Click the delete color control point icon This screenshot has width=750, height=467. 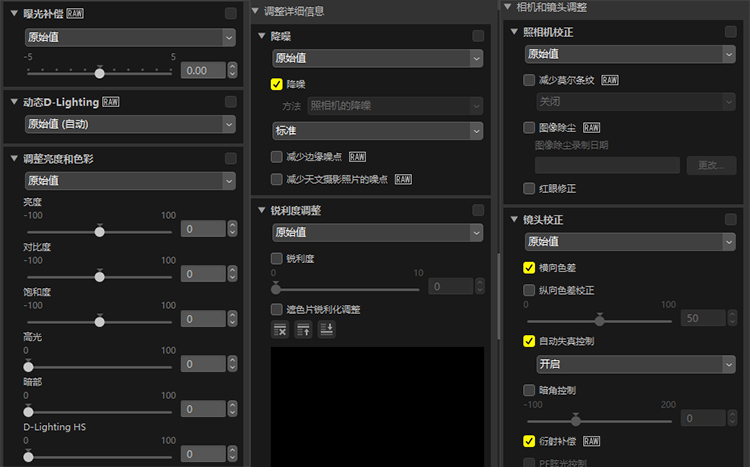[280, 330]
